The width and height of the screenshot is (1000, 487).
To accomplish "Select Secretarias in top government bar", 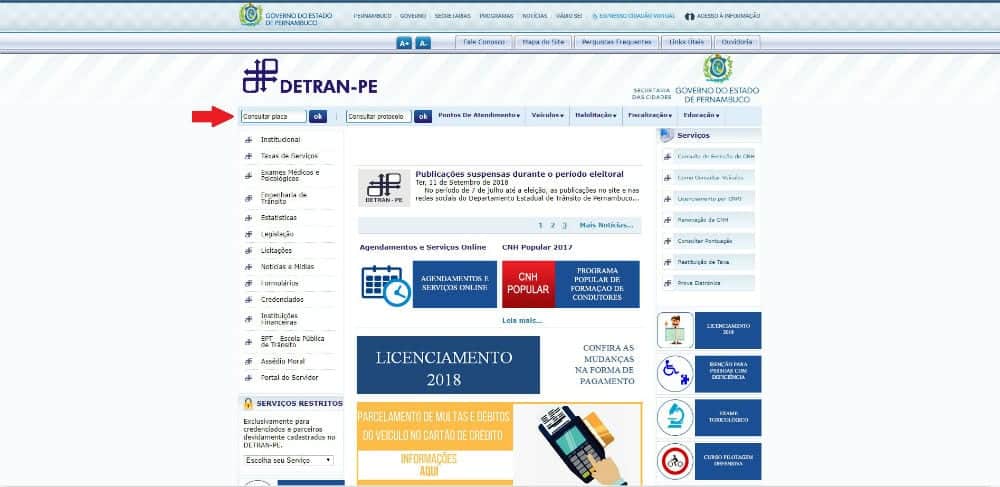I will click(452, 16).
